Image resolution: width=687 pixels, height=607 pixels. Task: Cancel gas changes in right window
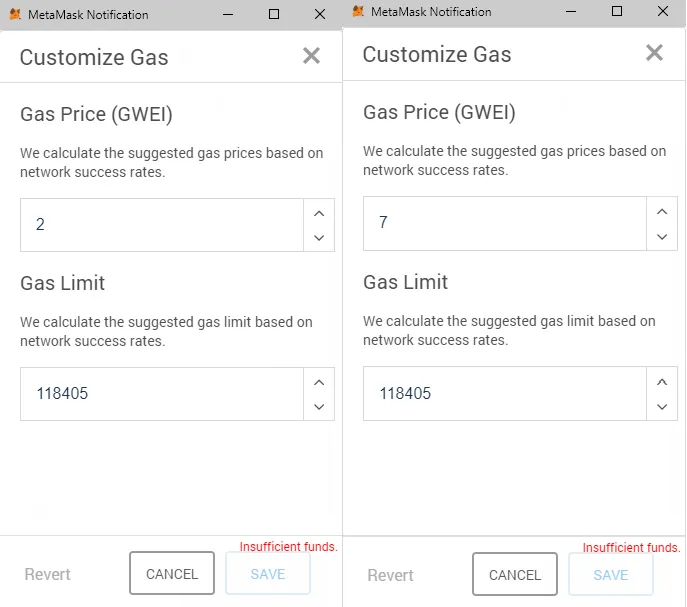(x=515, y=574)
